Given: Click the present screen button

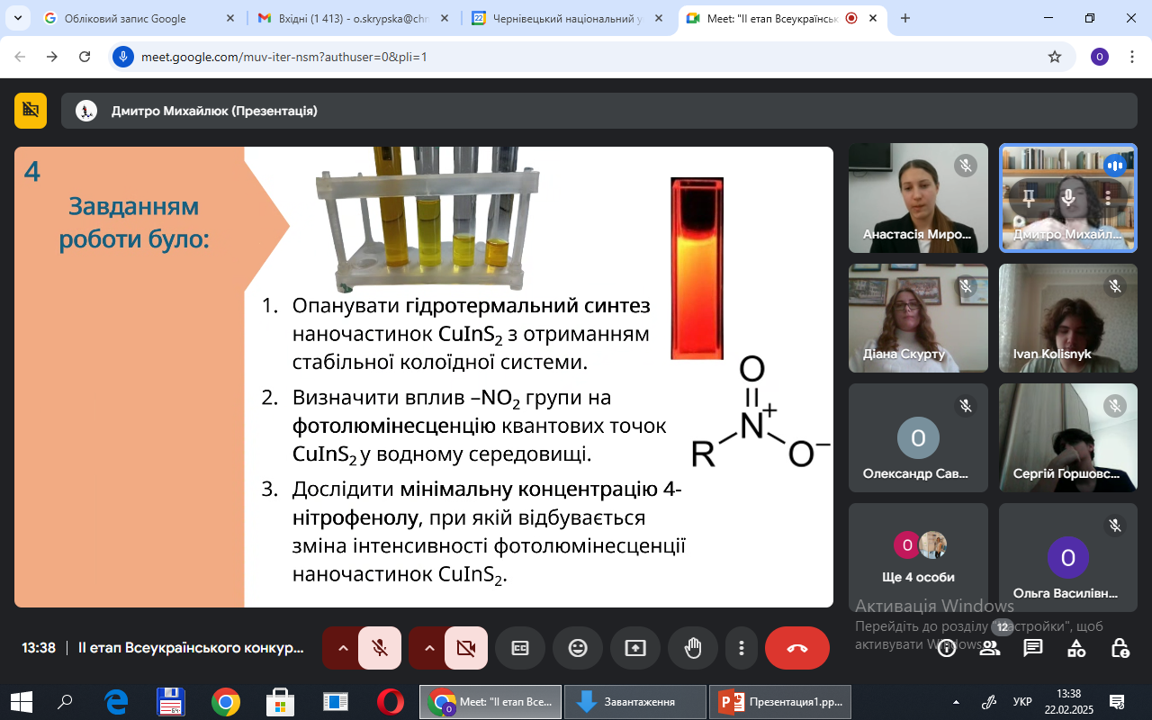Looking at the screenshot, I should pos(636,648).
